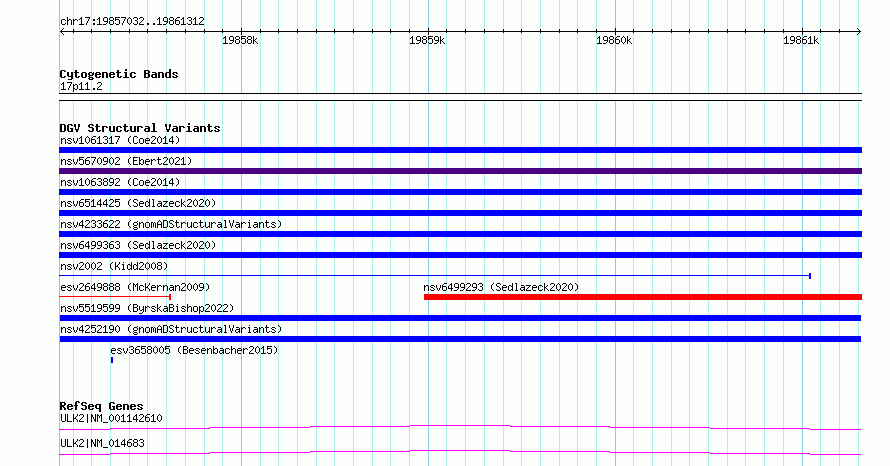The height and width of the screenshot is (466, 890).
Task: Open variant nsv2002 (Kidd2008) label
Action: tap(114, 266)
